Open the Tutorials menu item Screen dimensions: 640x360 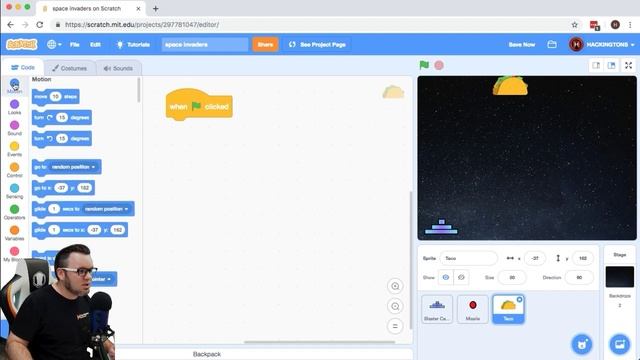(x=133, y=44)
